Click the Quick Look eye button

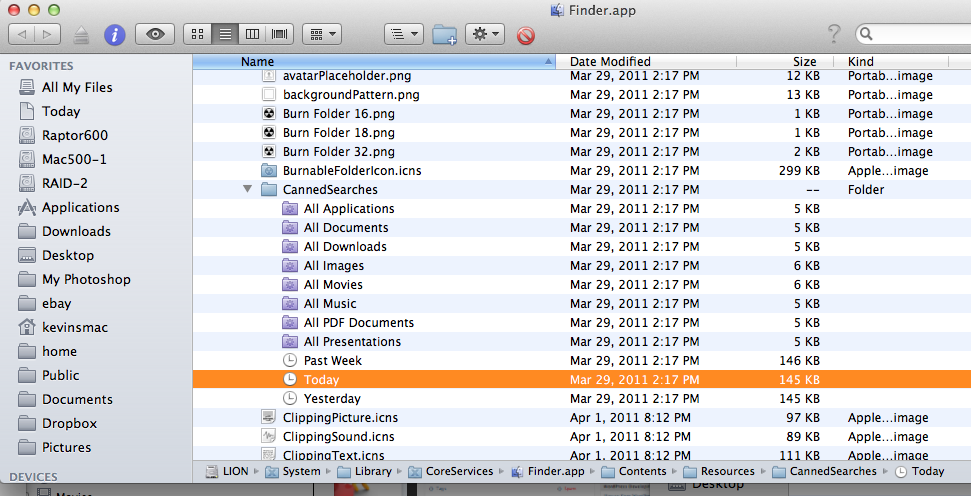(x=155, y=34)
